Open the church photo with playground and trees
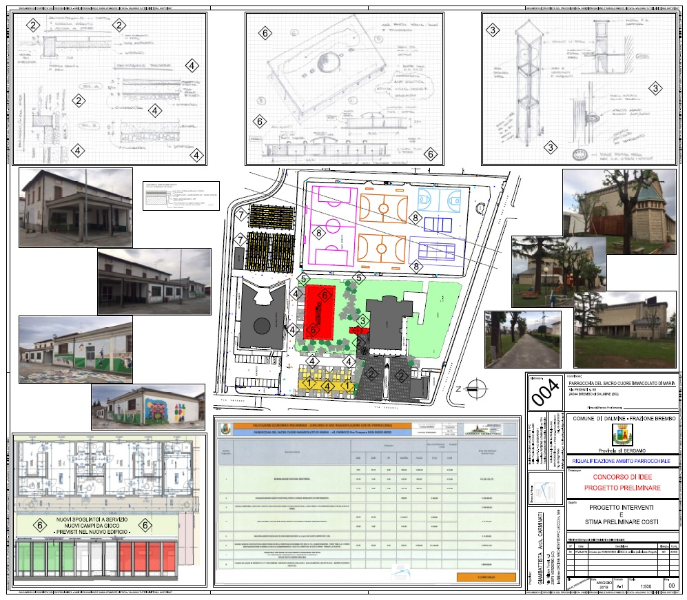This screenshot has width=687, height=600. pos(559,272)
